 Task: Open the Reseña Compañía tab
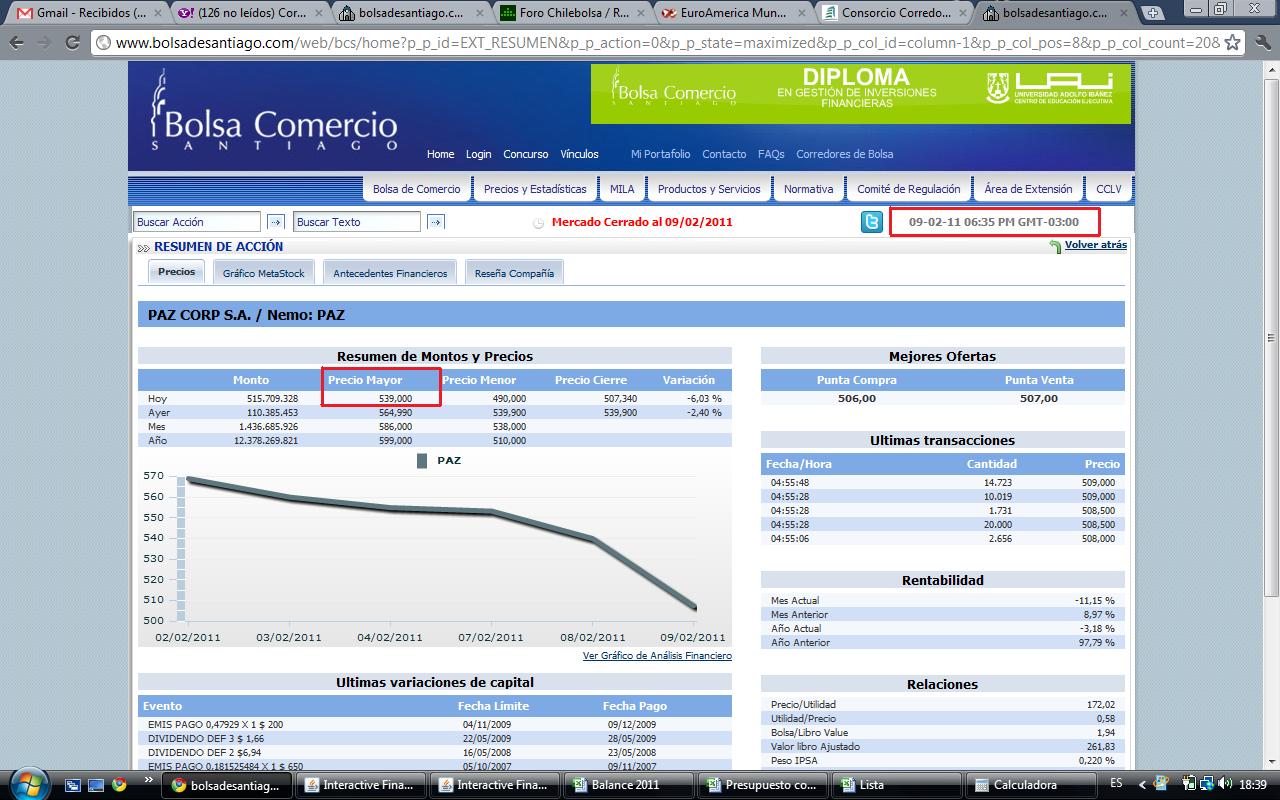point(514,273)
